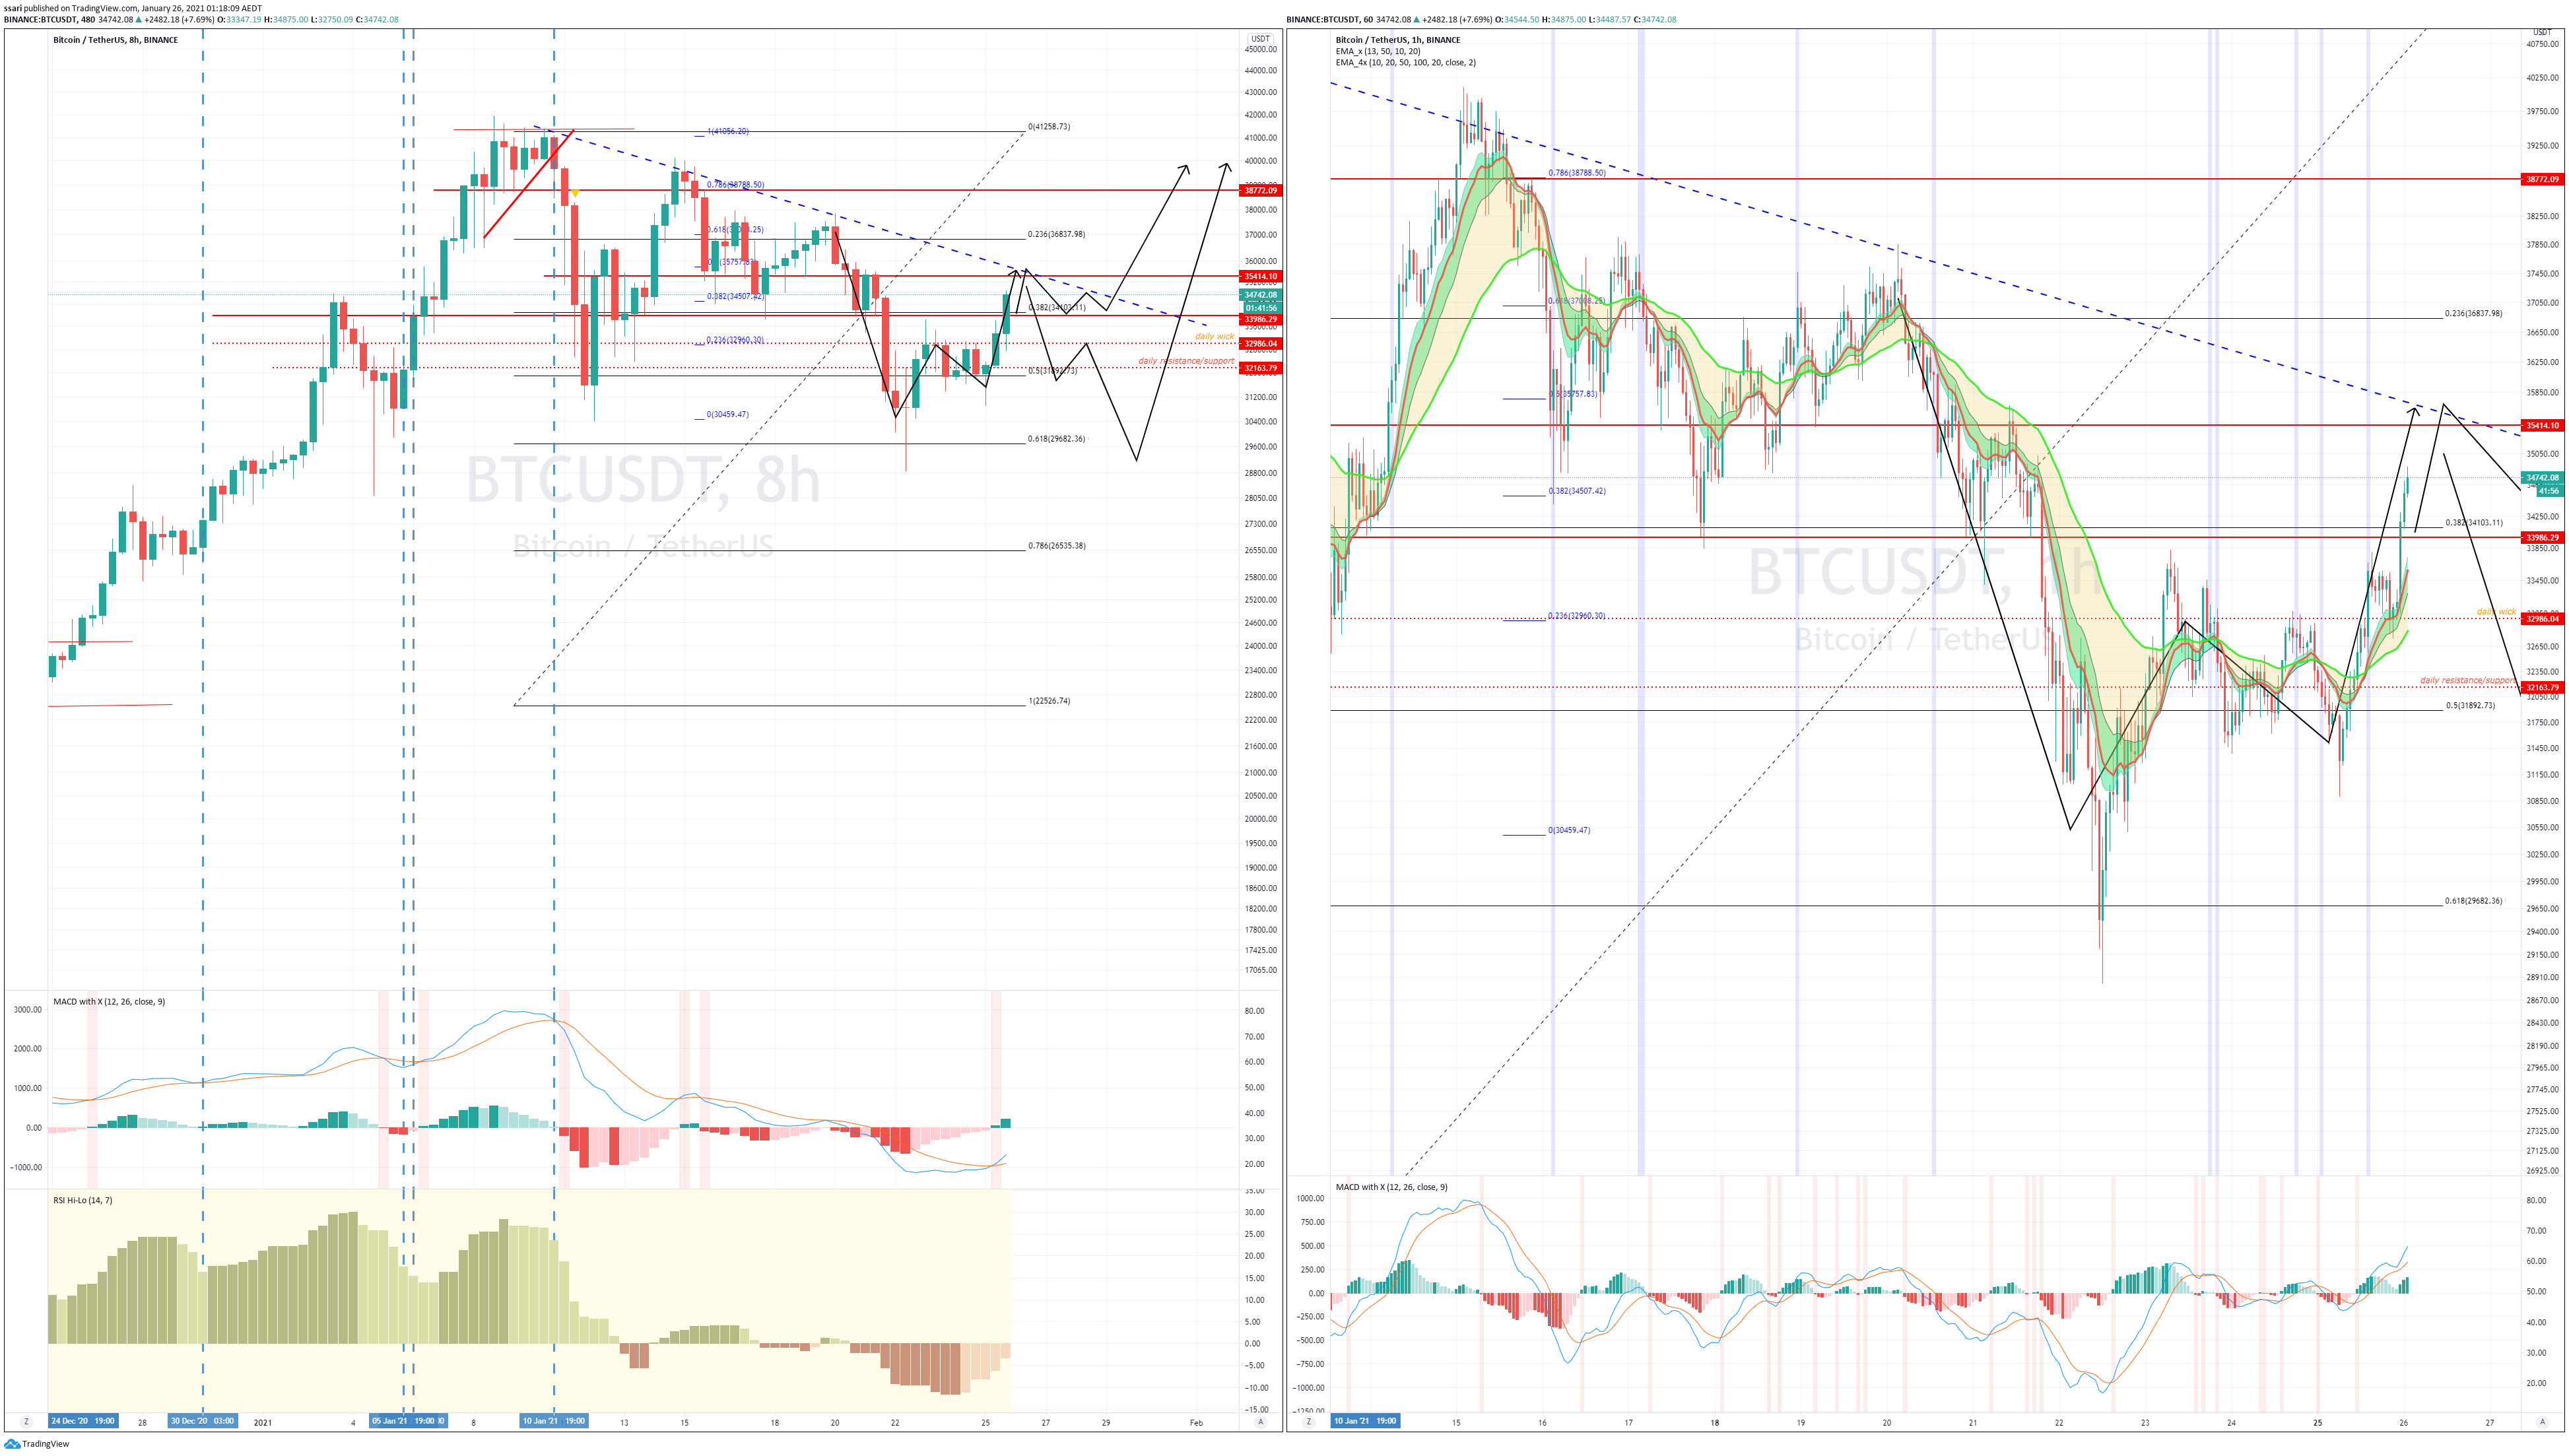
Task: Click the USDT currency label on the 1h price axis
Action: [2541, 33]
